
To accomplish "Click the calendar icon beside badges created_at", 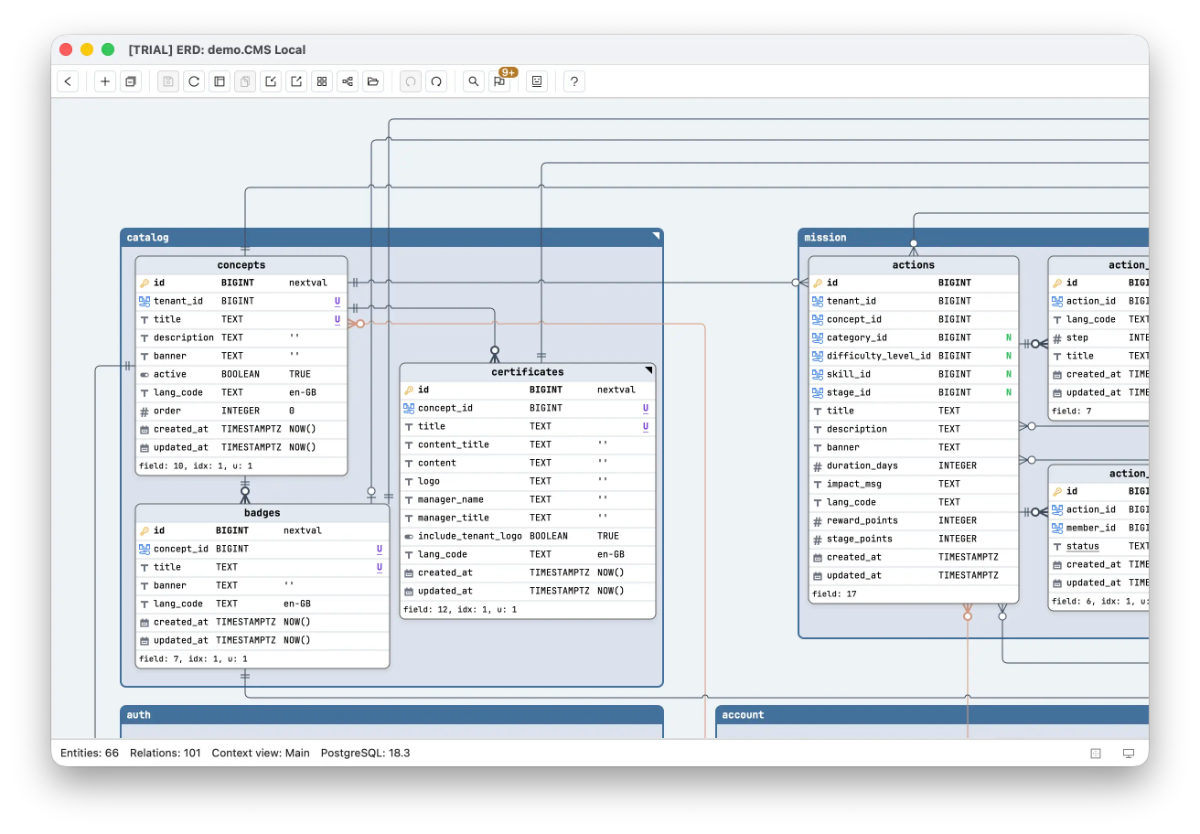I will tap(145, 622).
